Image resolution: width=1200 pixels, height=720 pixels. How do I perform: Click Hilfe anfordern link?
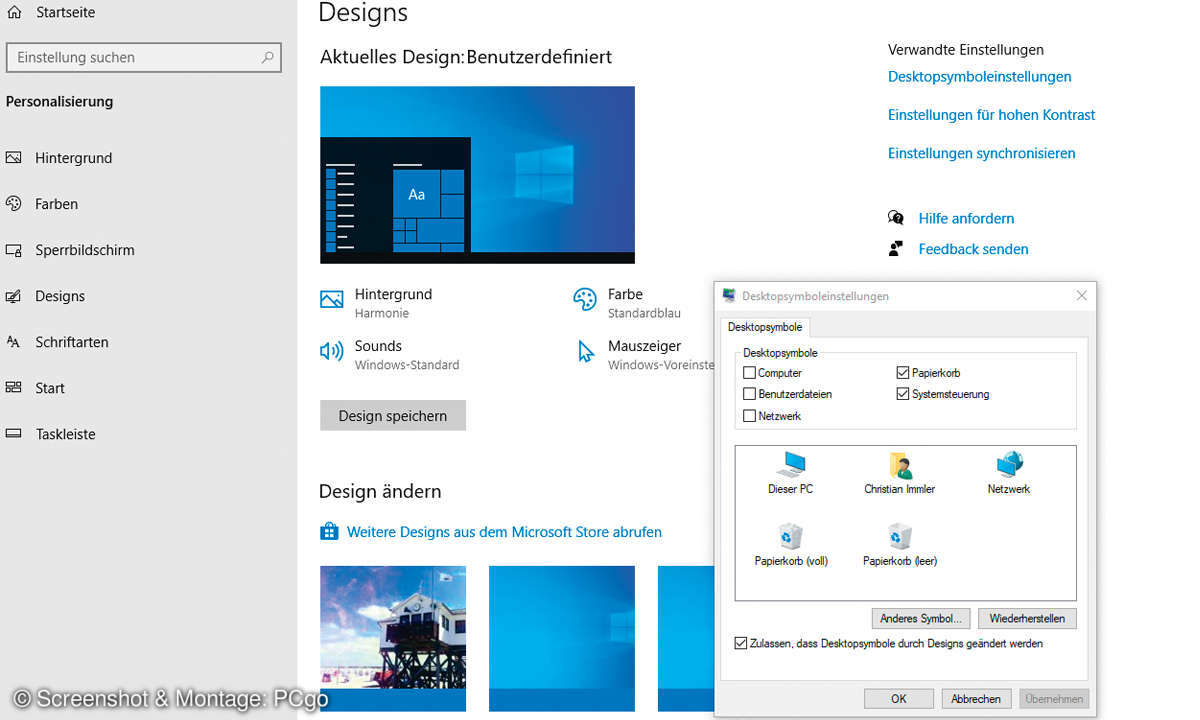point(966,218)
